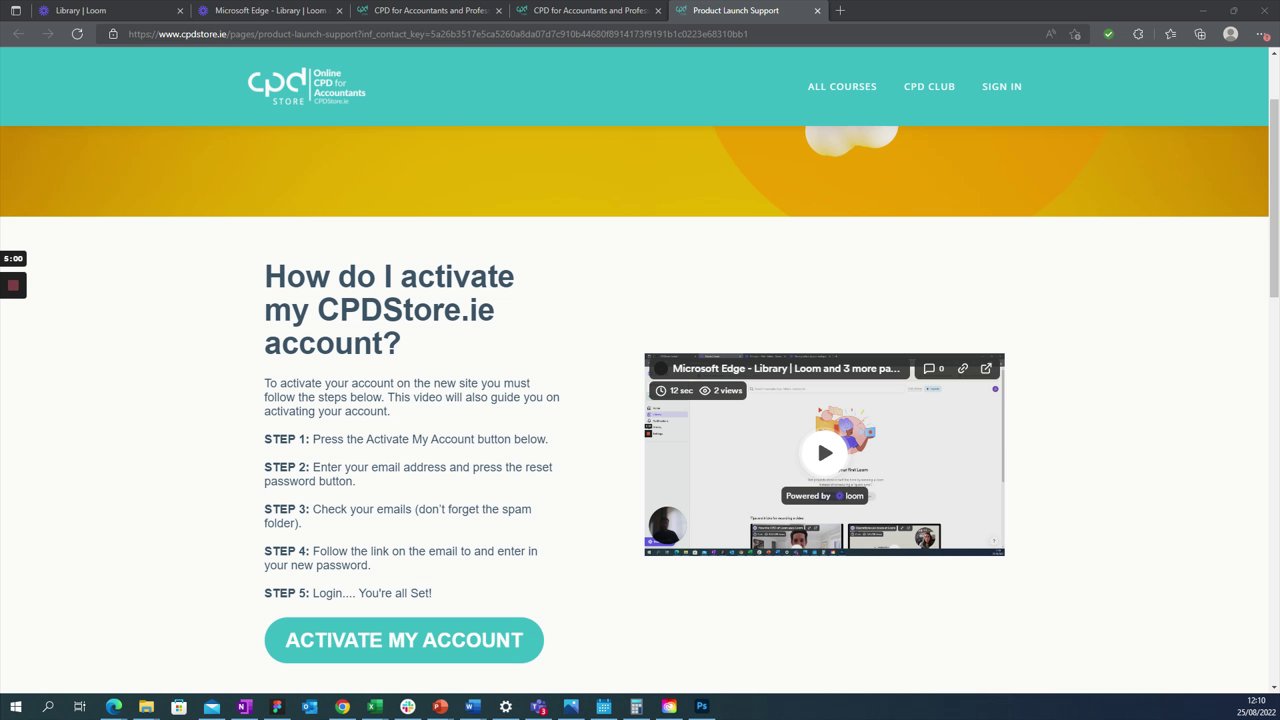Click the Activate My Account button
This screenshot has width=1280, height=720.
[404, 640]
